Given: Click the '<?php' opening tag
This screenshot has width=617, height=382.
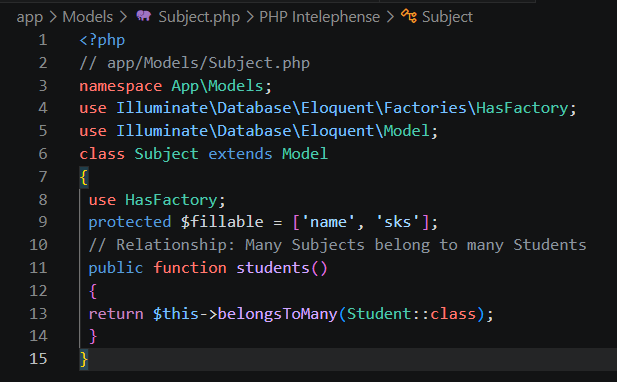Looking at the screenshot, I should (102, 40).
